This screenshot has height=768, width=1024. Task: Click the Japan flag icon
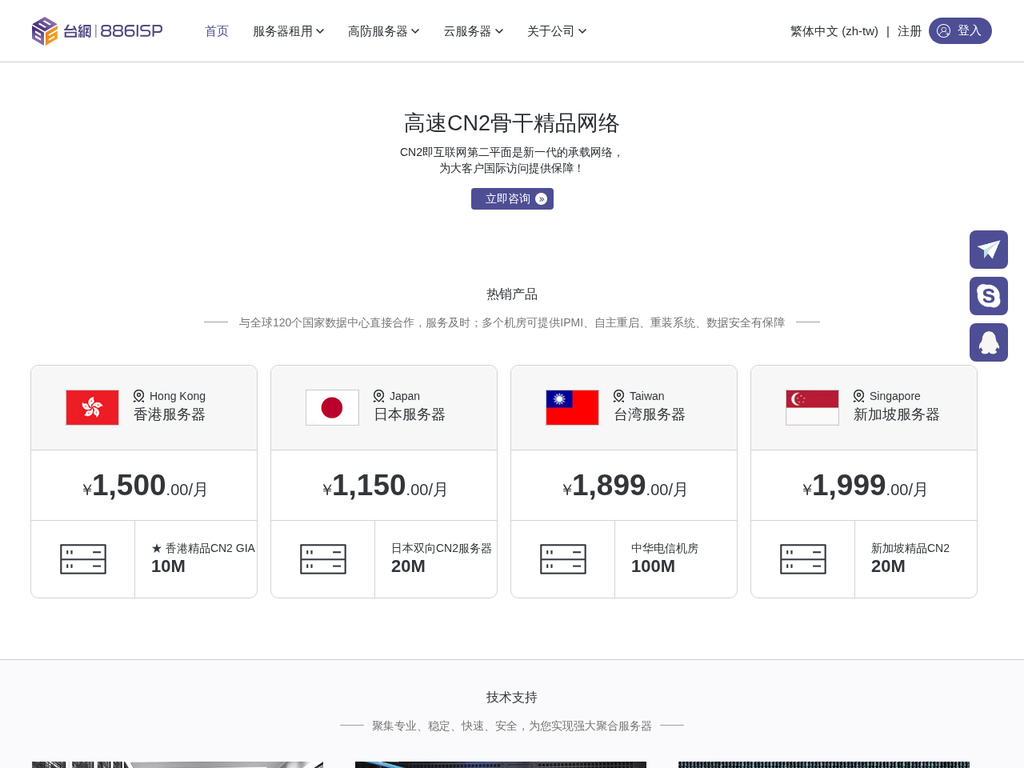pos(332,408)
